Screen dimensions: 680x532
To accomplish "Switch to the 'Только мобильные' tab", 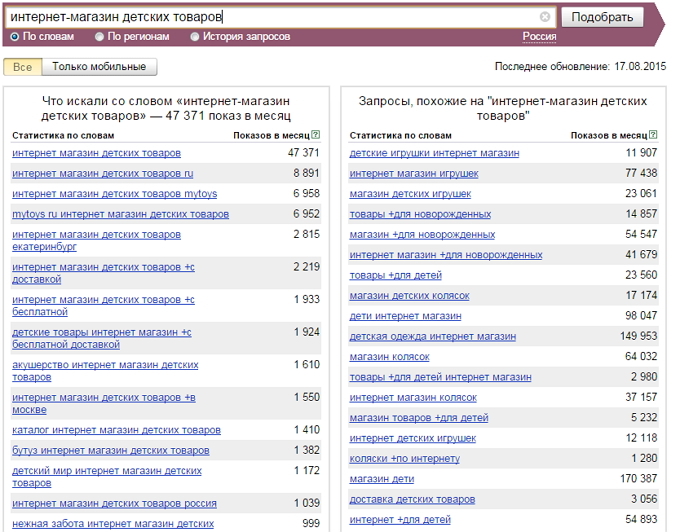I will pyautogui.click(x=99, y=67).
